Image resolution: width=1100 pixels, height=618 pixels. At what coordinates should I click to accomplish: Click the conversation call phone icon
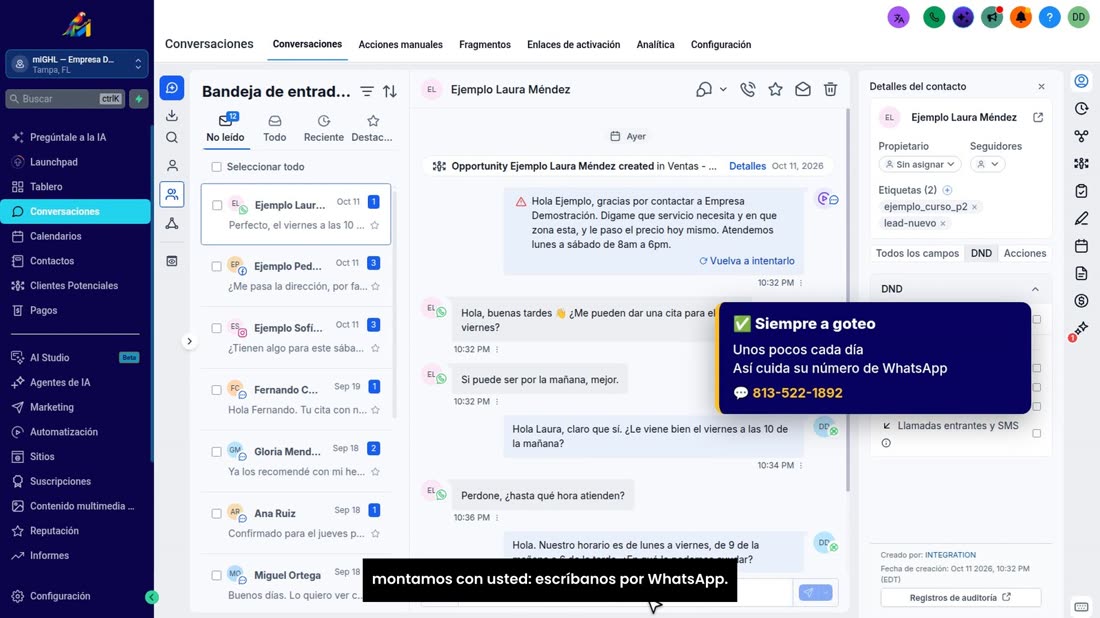[x=748, y=89]
